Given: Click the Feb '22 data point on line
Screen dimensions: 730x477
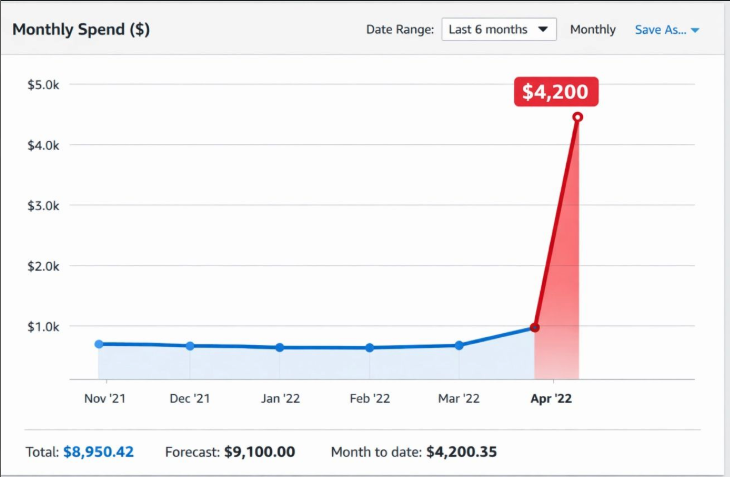Looking at the screenshot, I should tap(369, 347).
